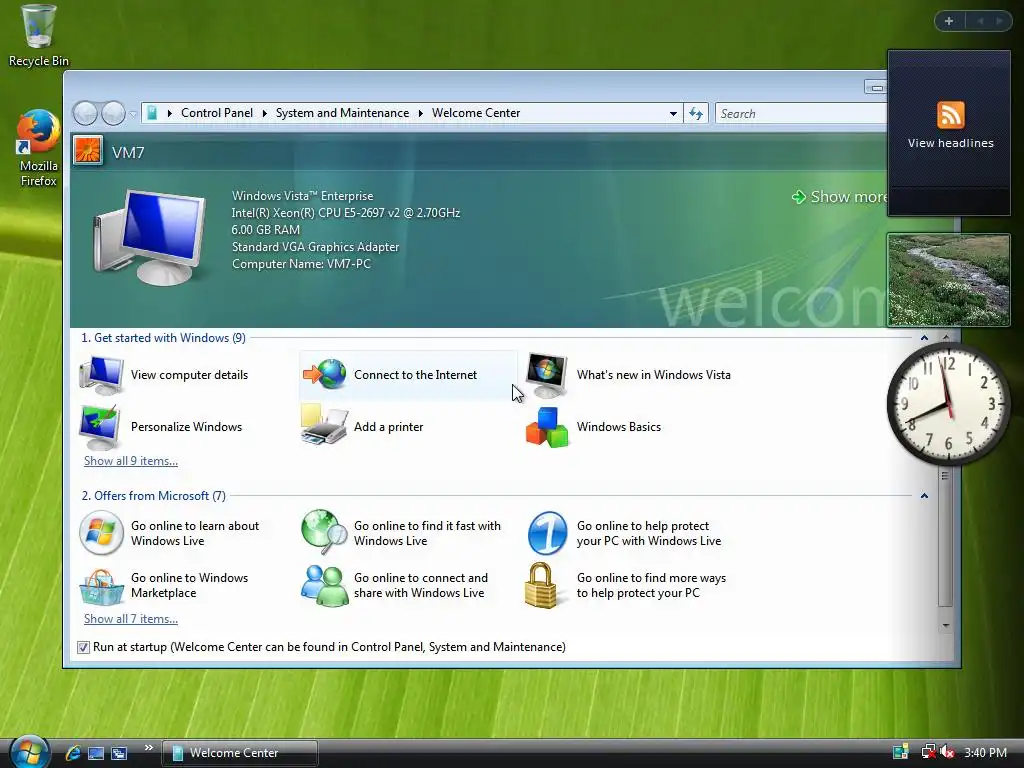Expand Quick Launch overflow chevron
The height and width of the screenshot is (768, 1024).
click(148, 748)
